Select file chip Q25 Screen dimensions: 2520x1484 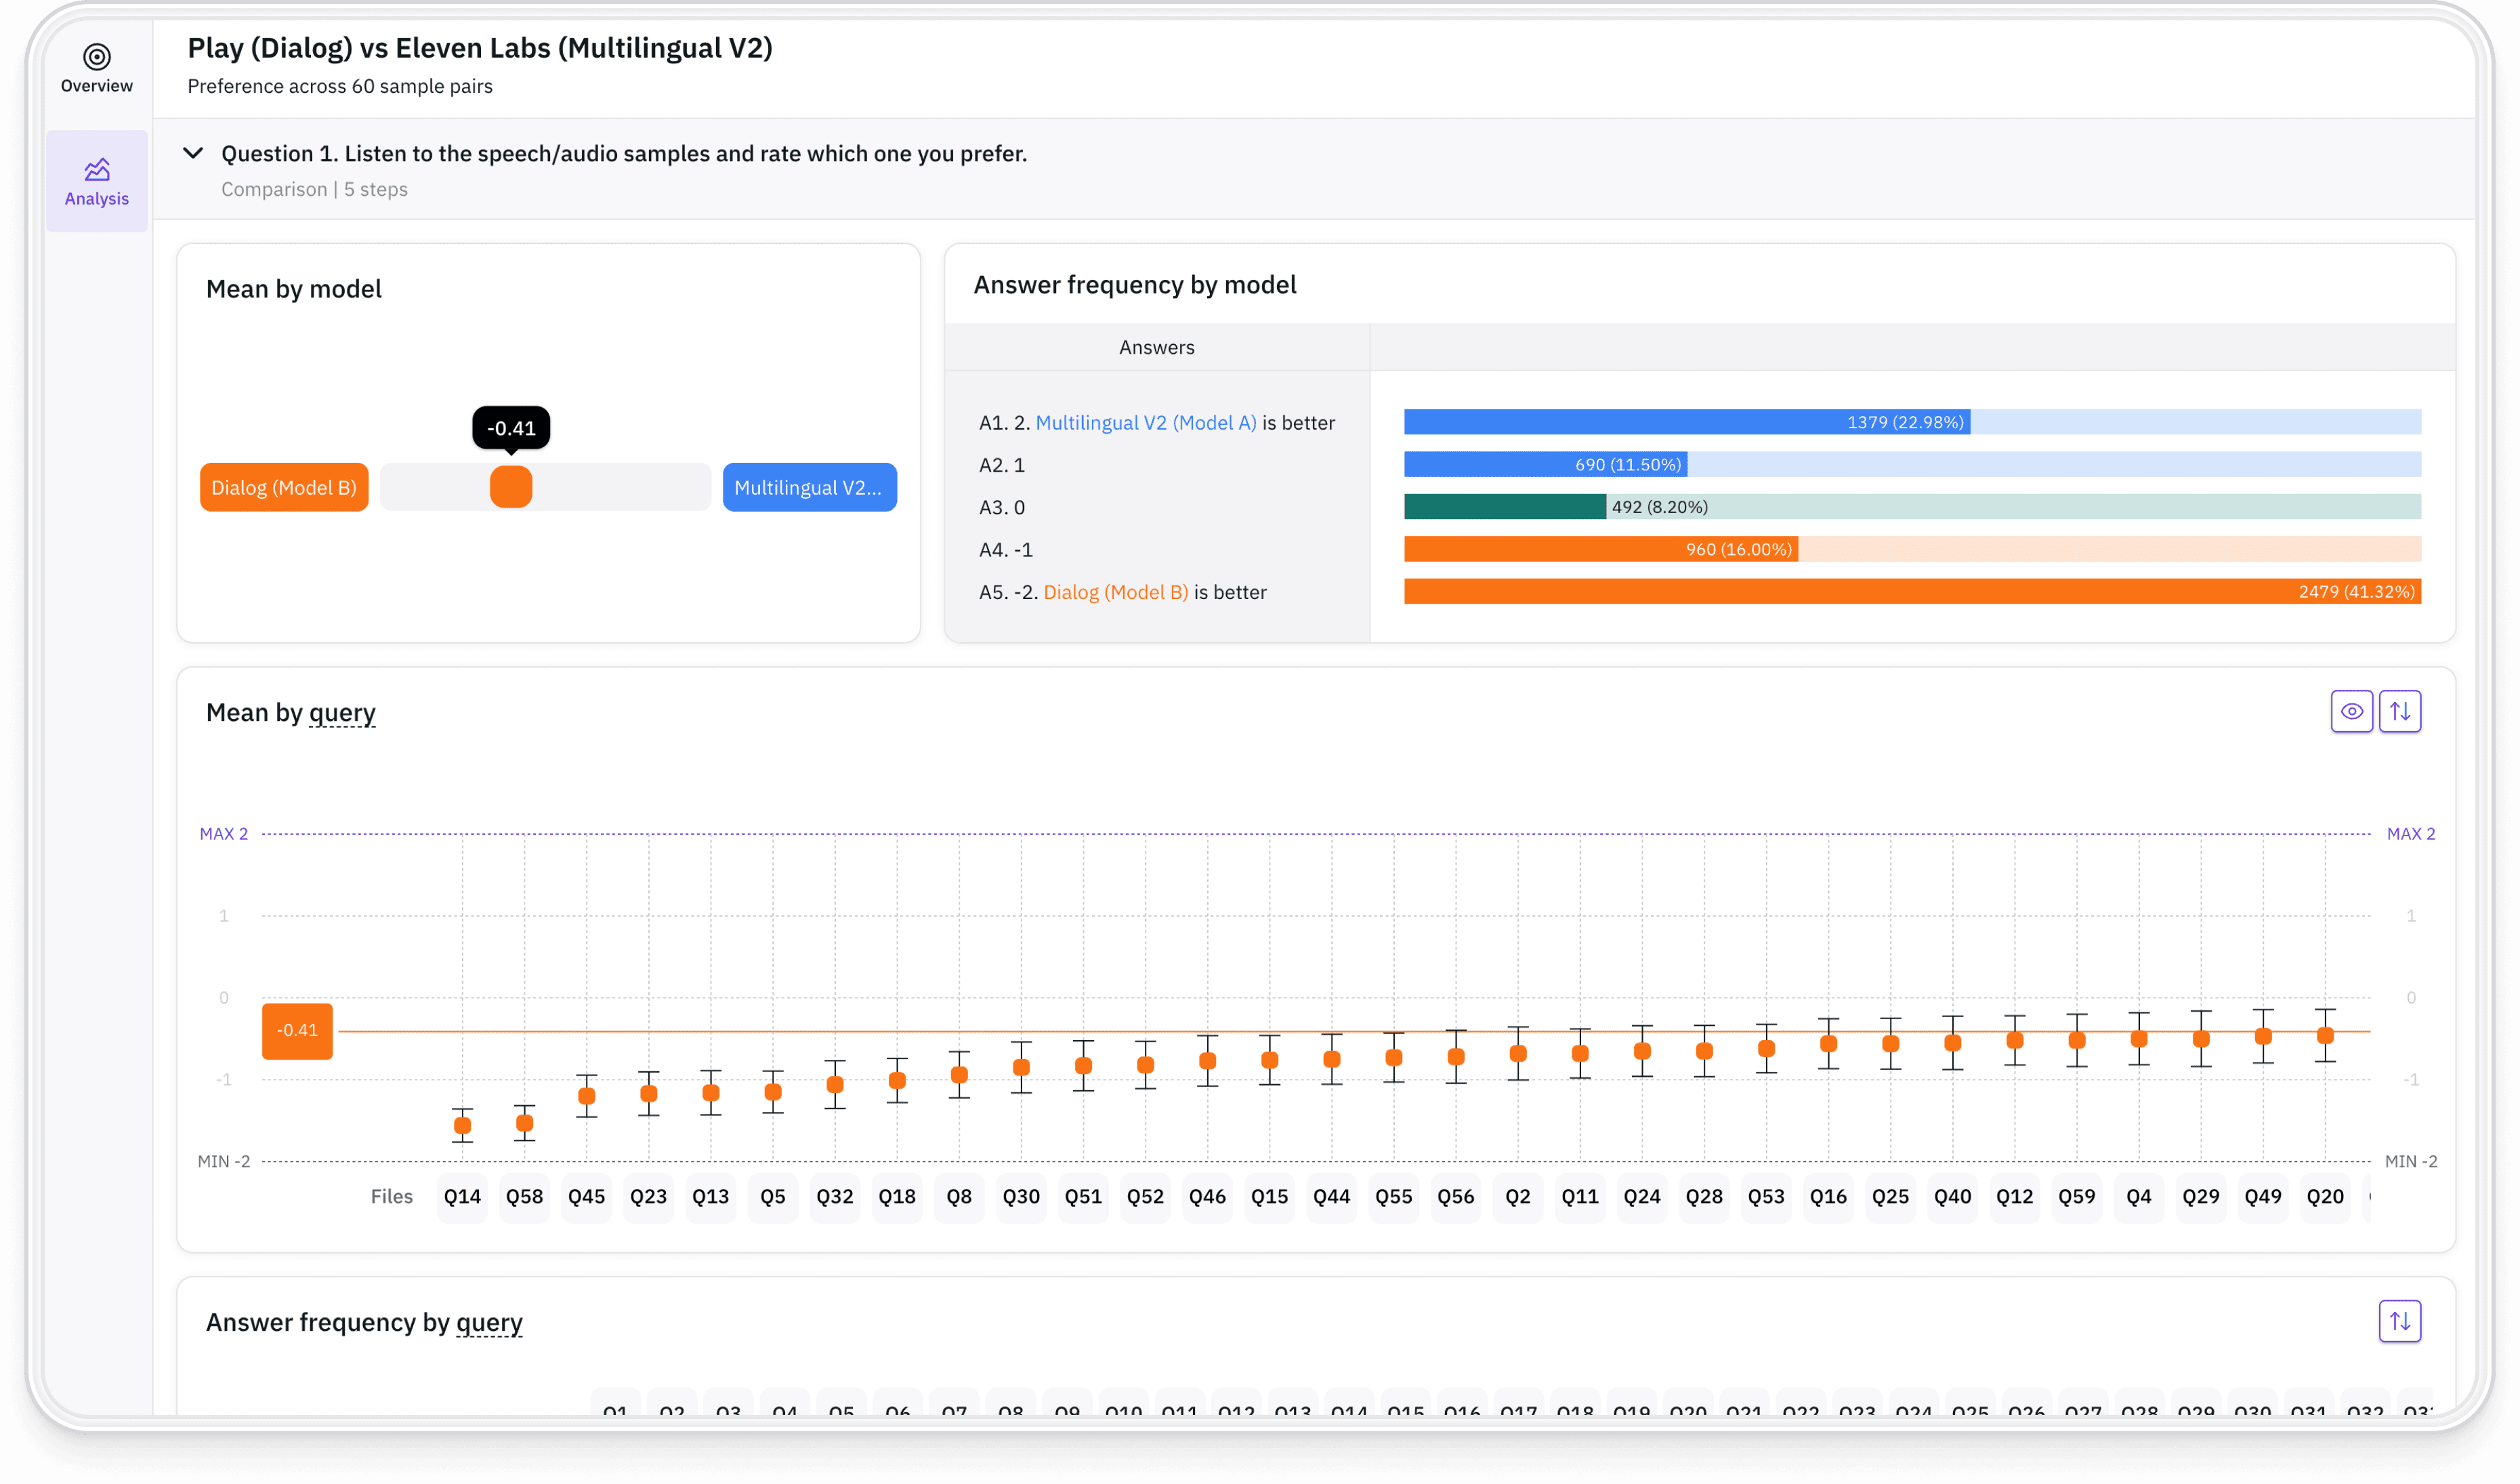[1890, 1196]
